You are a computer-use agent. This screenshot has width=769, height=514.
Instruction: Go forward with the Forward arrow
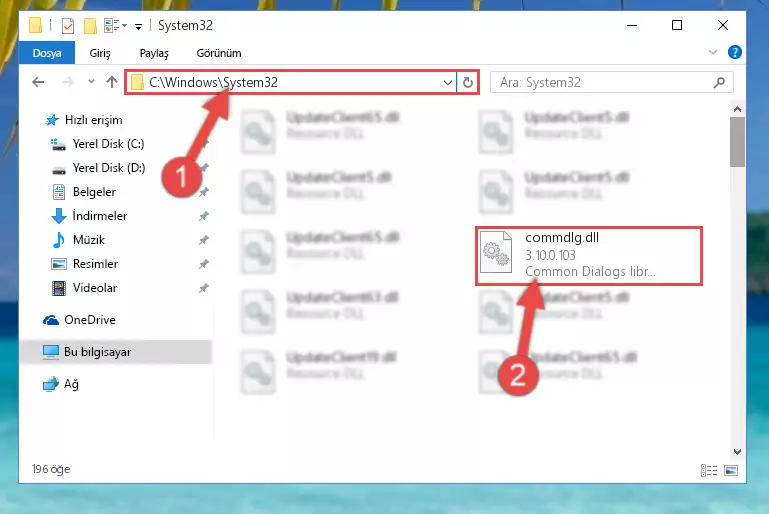67,82
